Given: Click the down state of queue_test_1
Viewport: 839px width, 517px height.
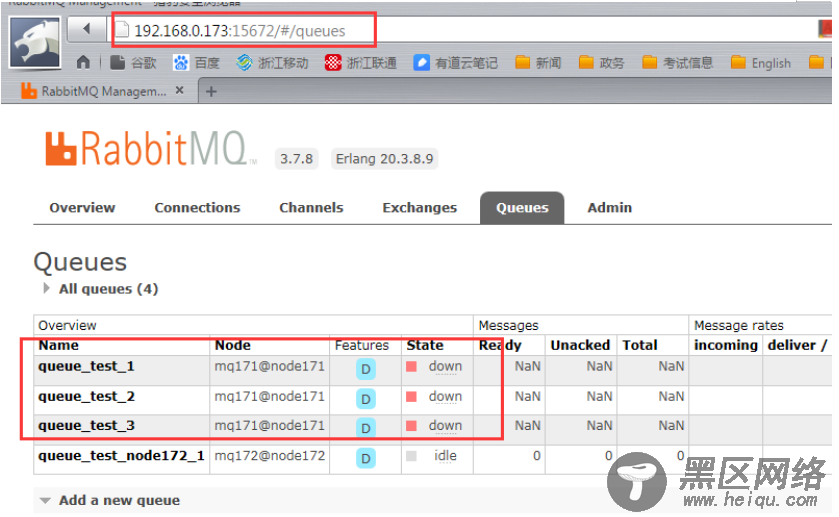Looking at the screenshot, I should tap(445, 367).
